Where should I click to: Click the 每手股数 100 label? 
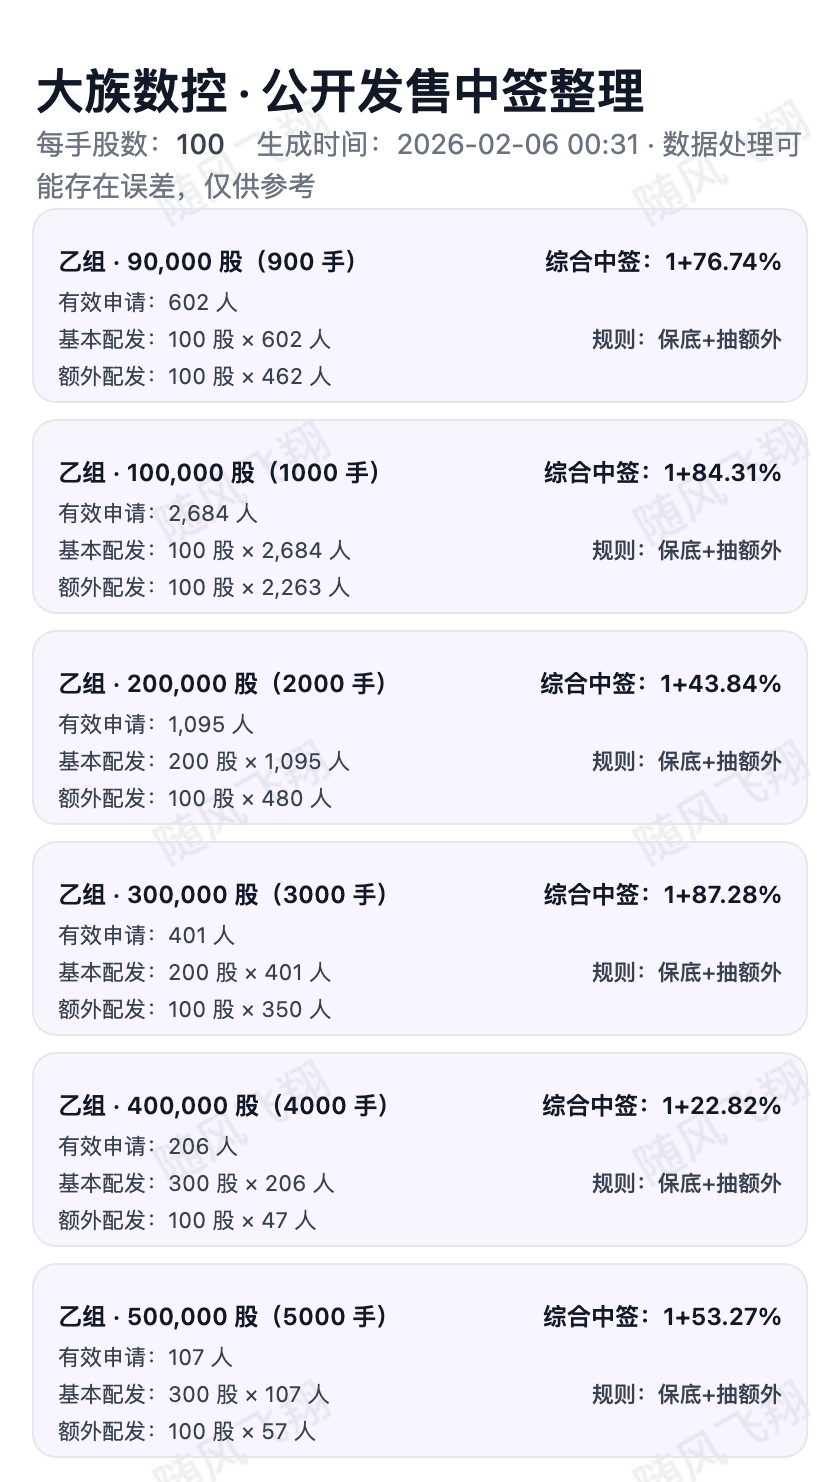pyautogui.click(x=130, y=145)
